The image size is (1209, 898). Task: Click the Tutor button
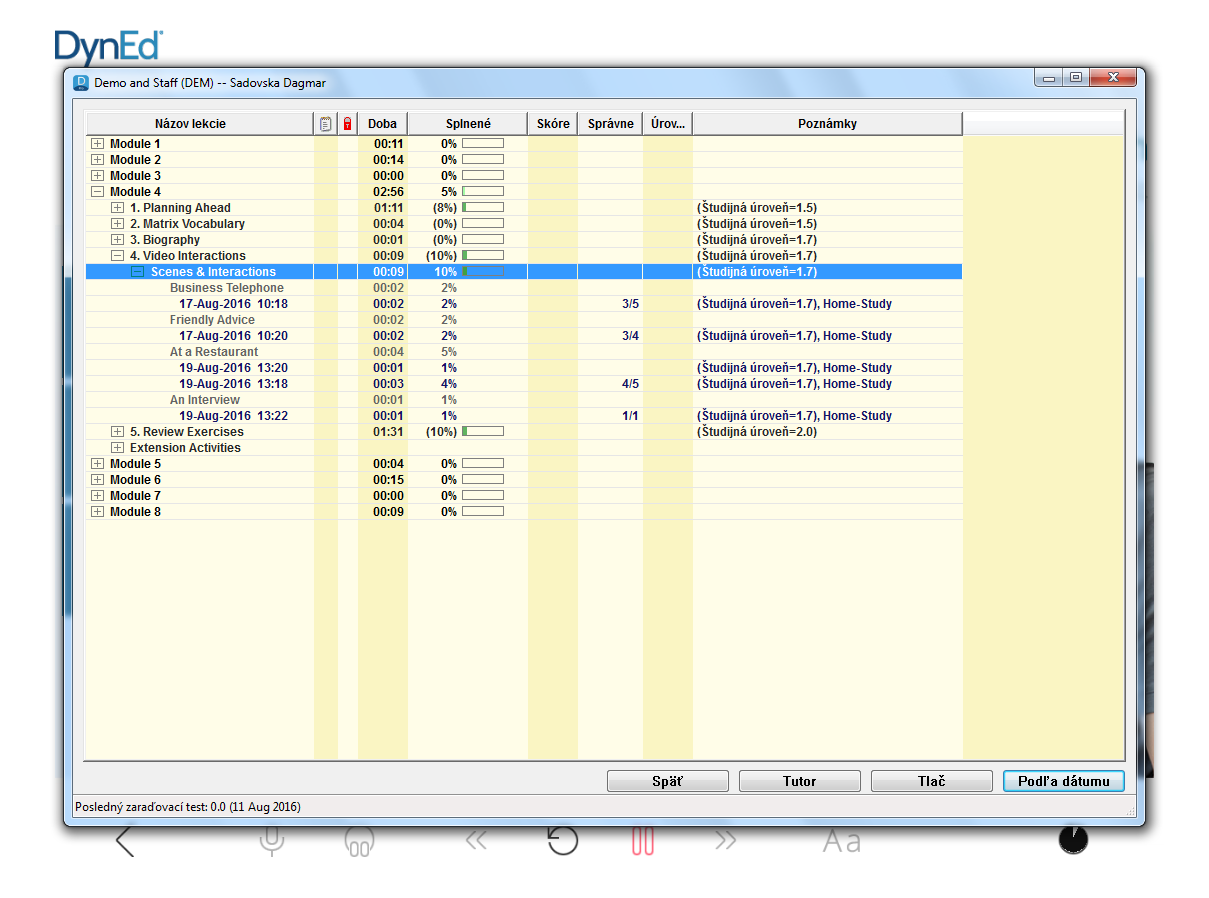pos(799,781)
